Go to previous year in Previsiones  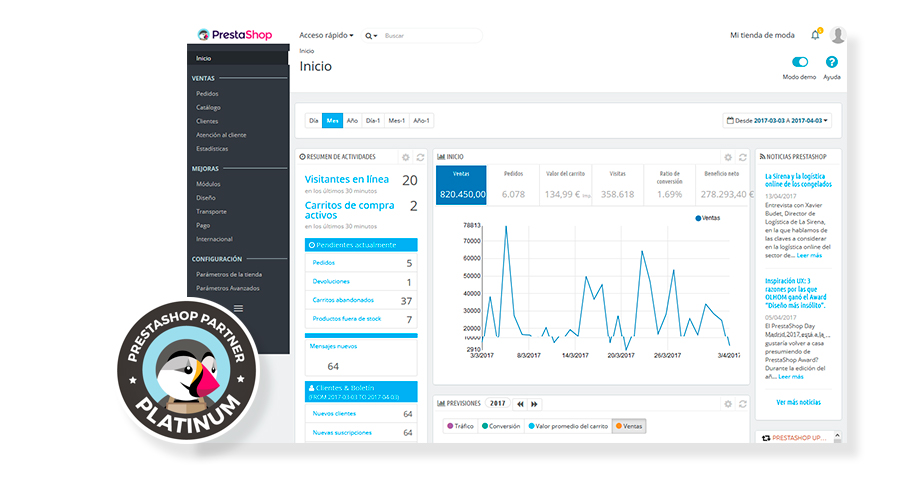click(x=520, y=404)
